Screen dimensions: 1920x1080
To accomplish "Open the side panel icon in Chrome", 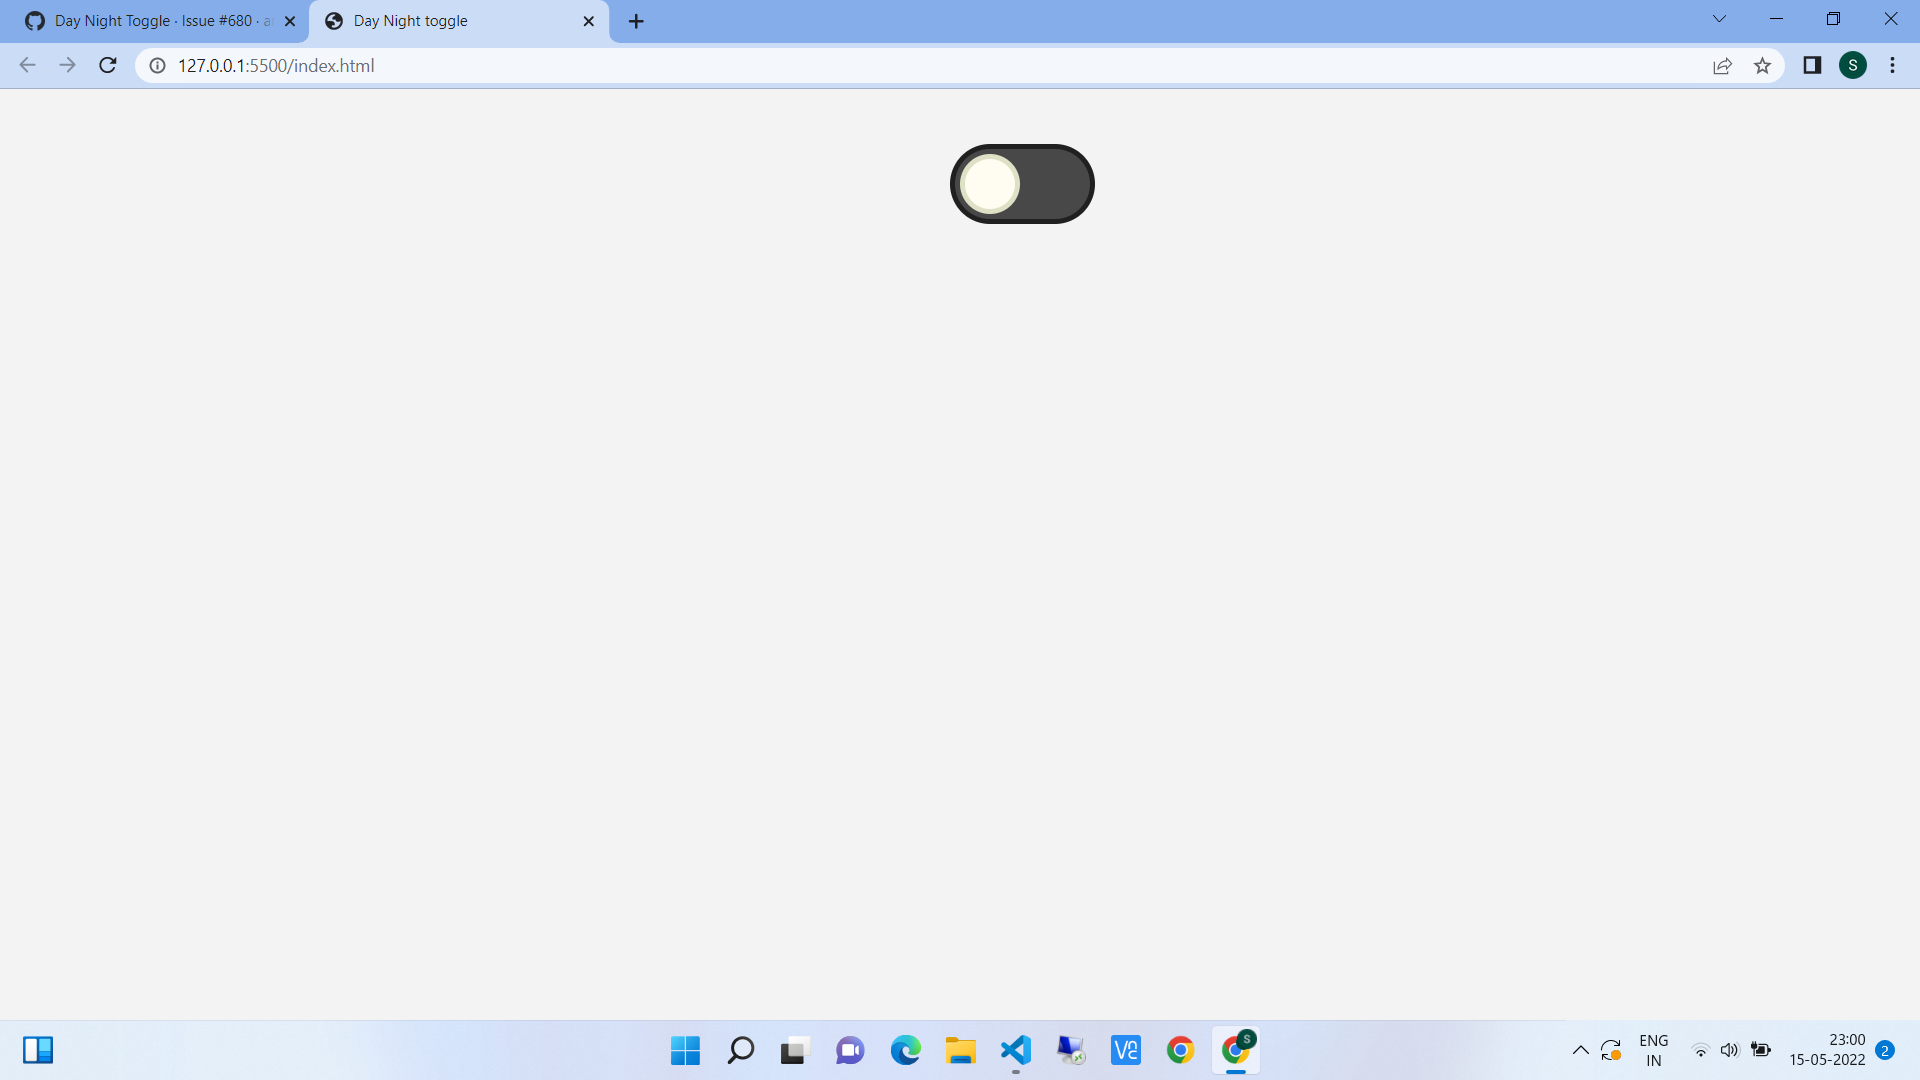I will point(1811,65).
